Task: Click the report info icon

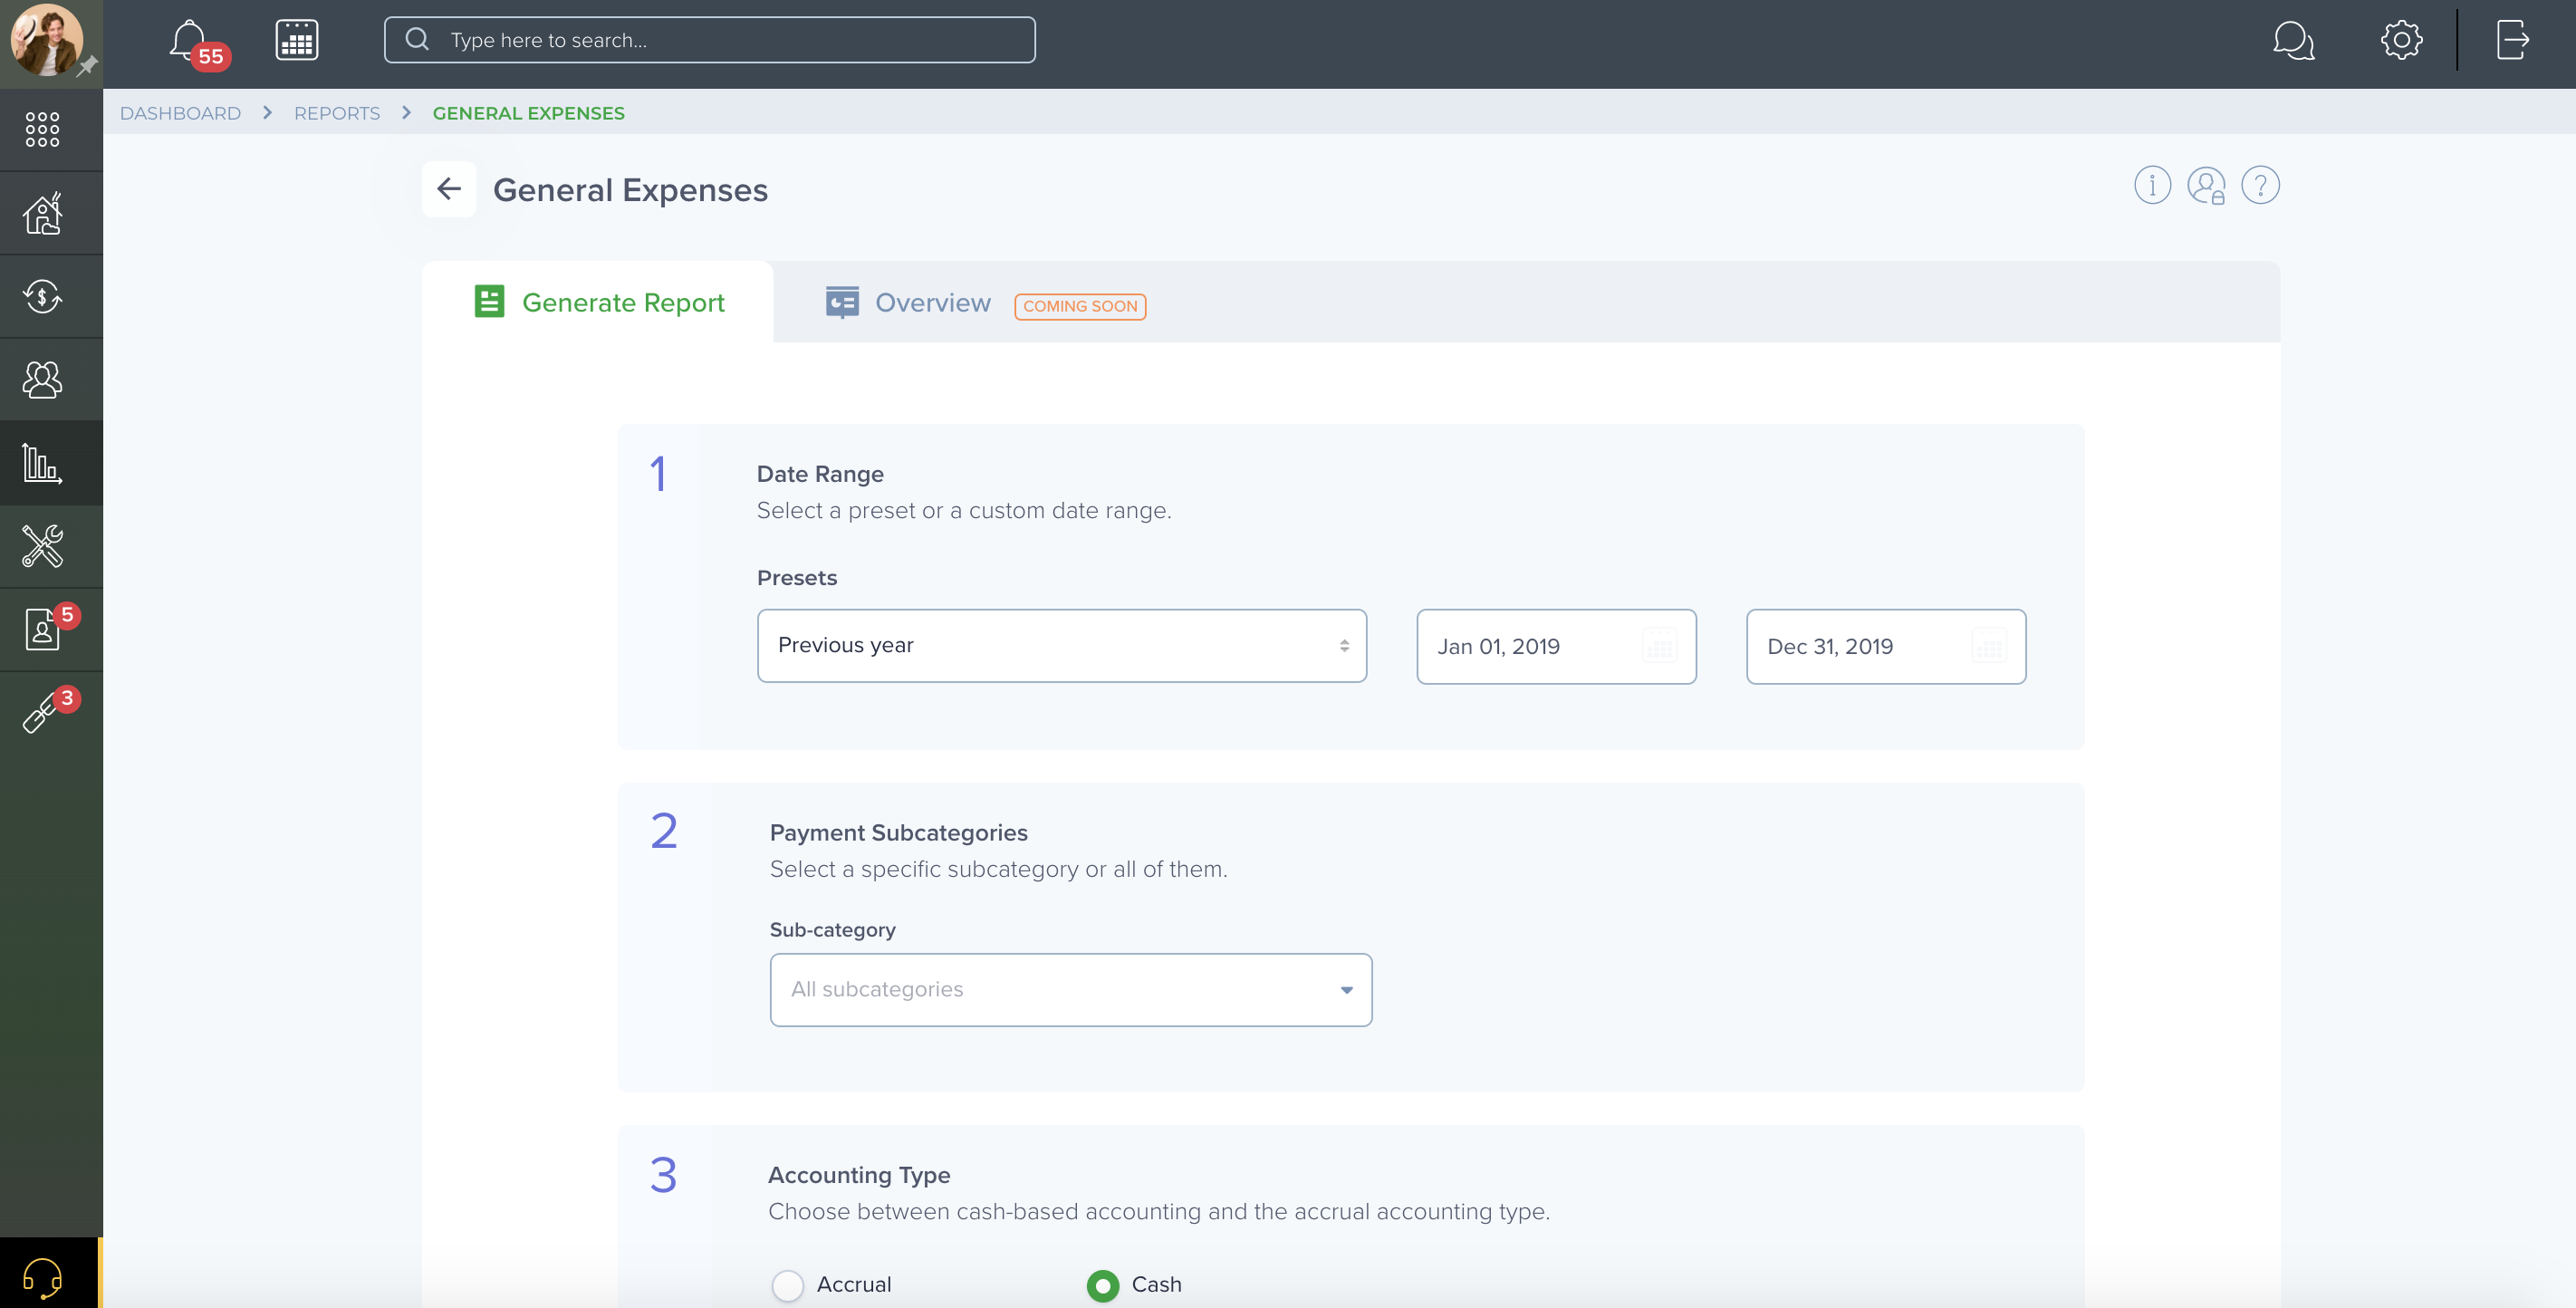Action: (2152, 185)
